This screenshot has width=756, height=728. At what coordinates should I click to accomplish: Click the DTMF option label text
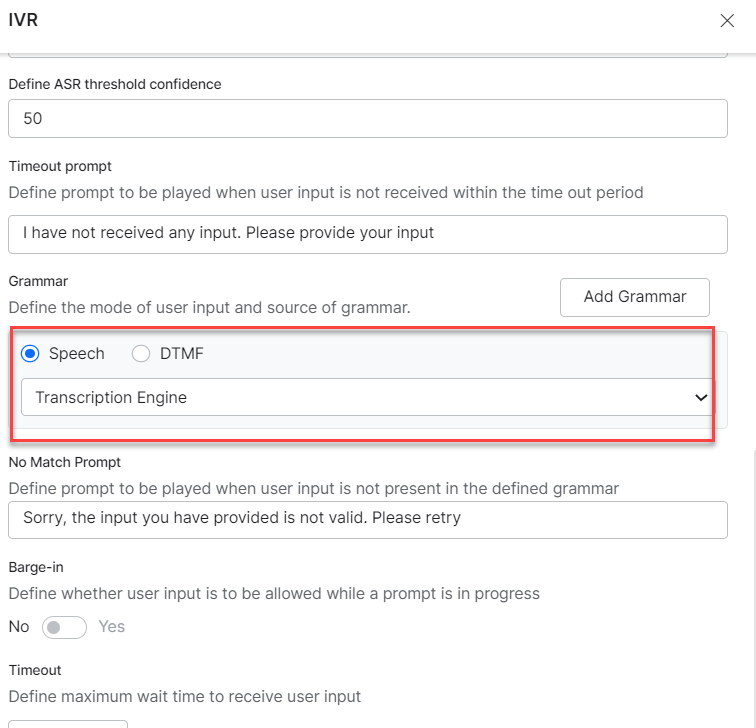point(182,353)
